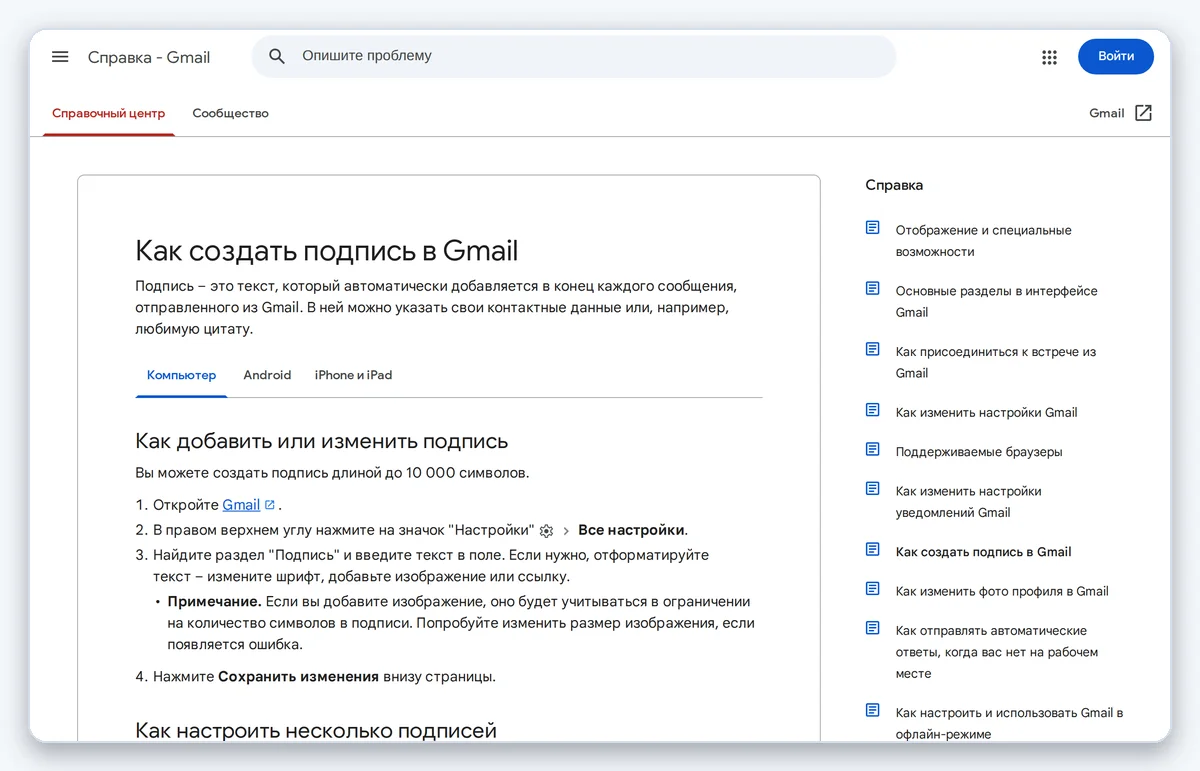The height and width of the screenshot is (771, 1200).
Task: Open the hamburger main menu
Action: (60, 57)
